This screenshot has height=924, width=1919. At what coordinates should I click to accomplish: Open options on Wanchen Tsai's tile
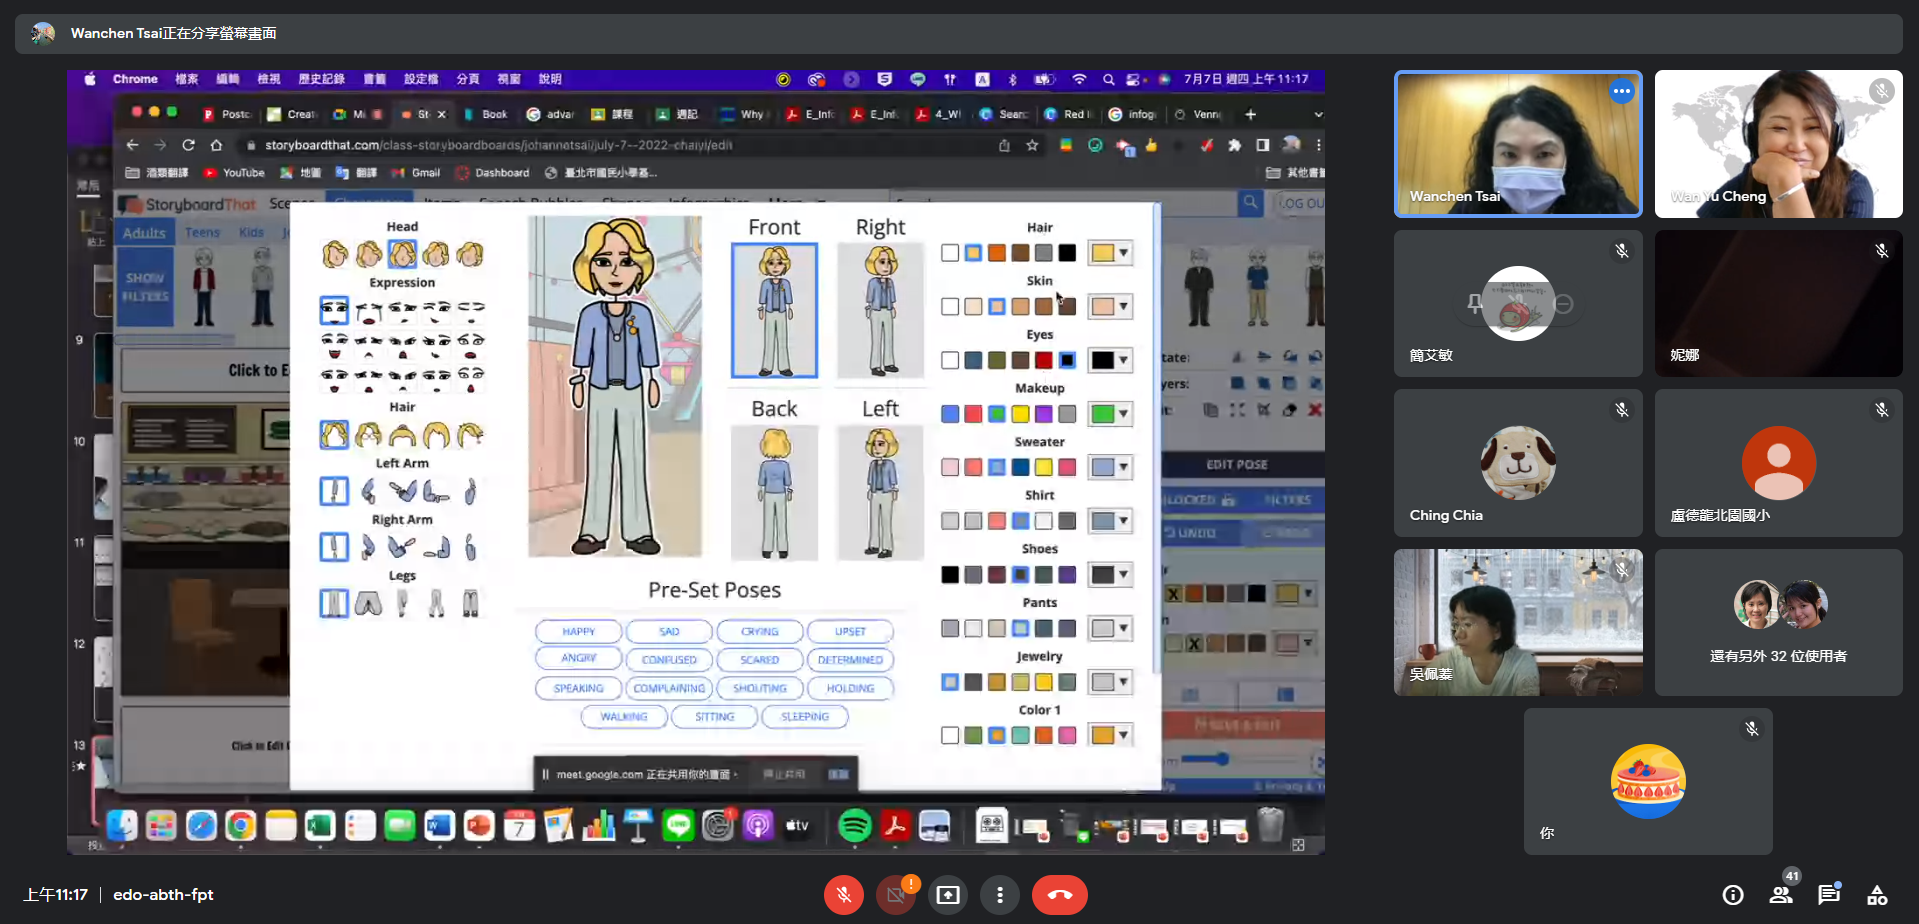point(1621,91)
